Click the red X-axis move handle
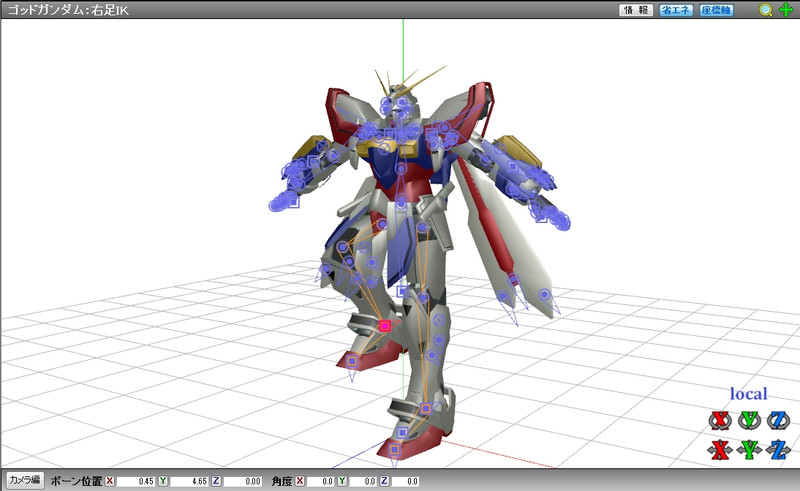 (720, 450)
